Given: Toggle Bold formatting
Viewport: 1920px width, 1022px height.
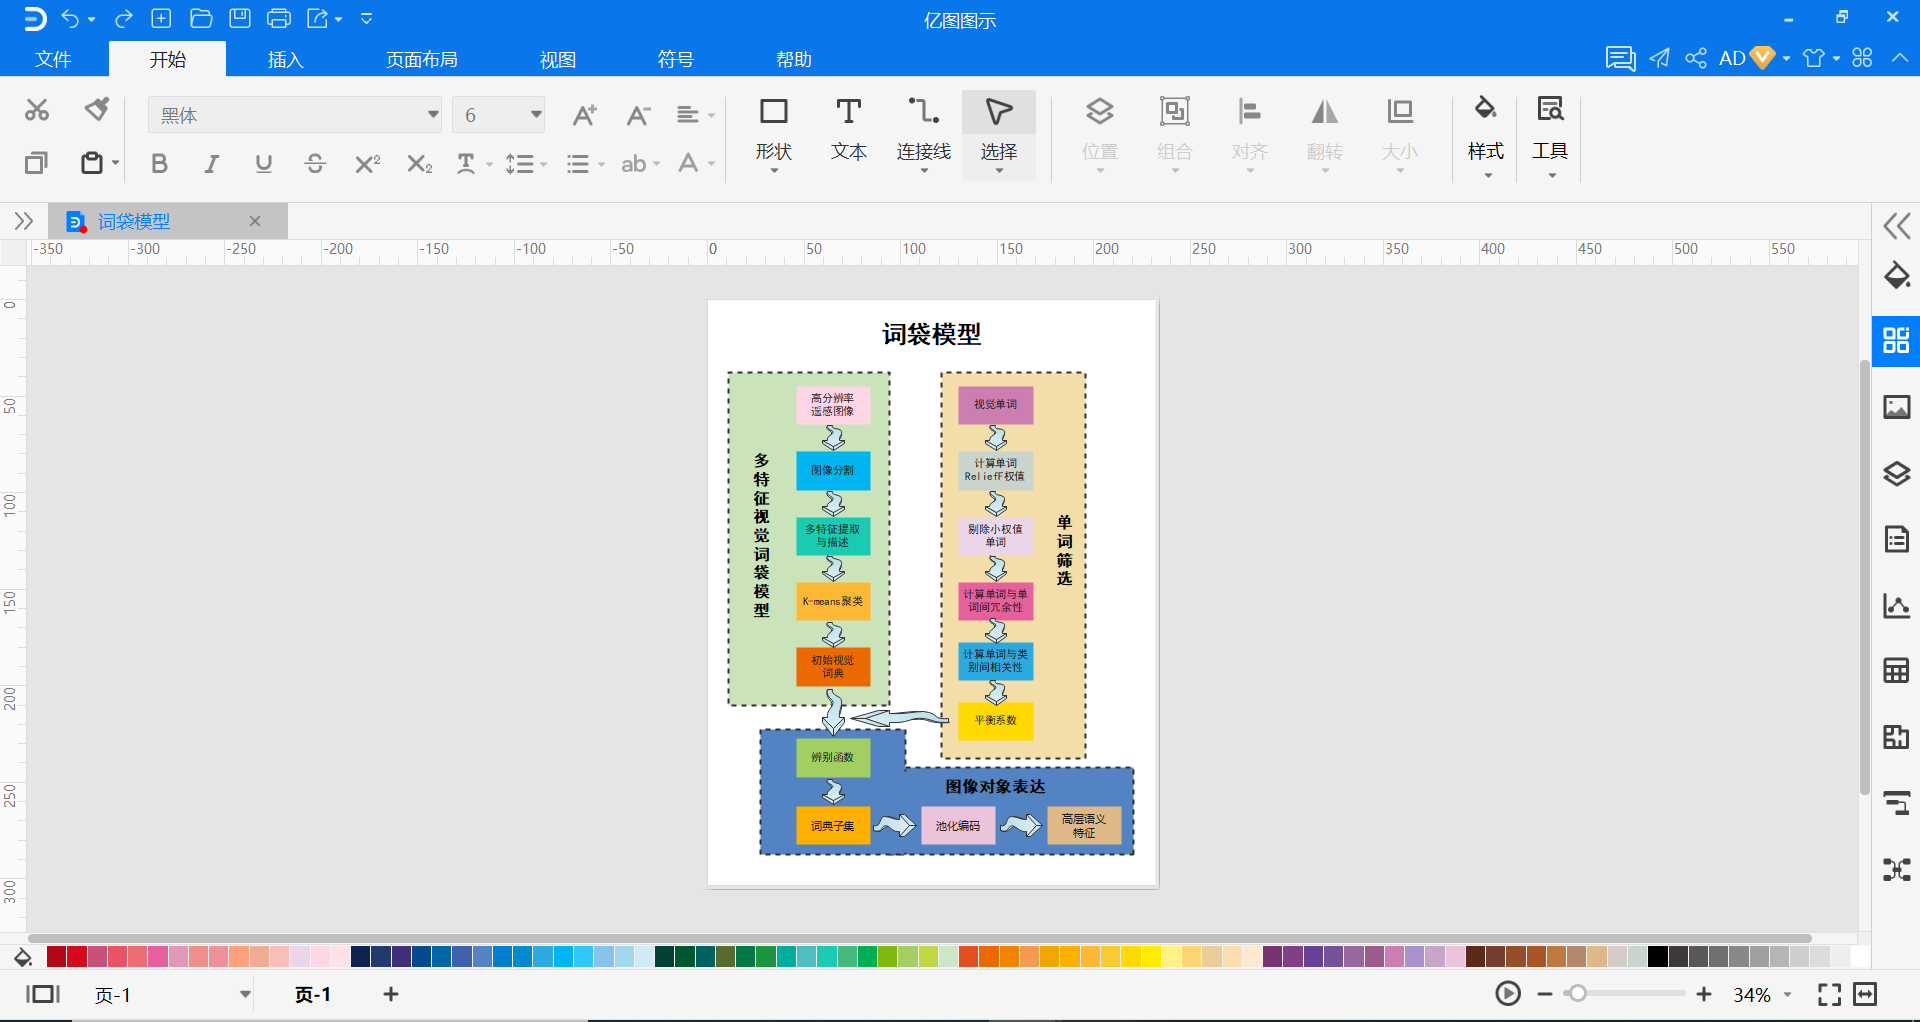Looking at the screenshot, I should [x=159, y=164].
